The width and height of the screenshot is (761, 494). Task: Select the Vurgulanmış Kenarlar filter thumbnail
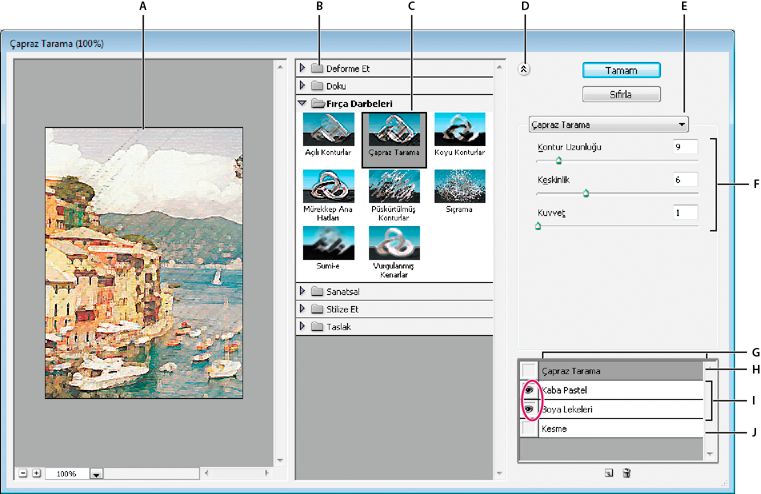pyautogui.click(x=394, y=243)
